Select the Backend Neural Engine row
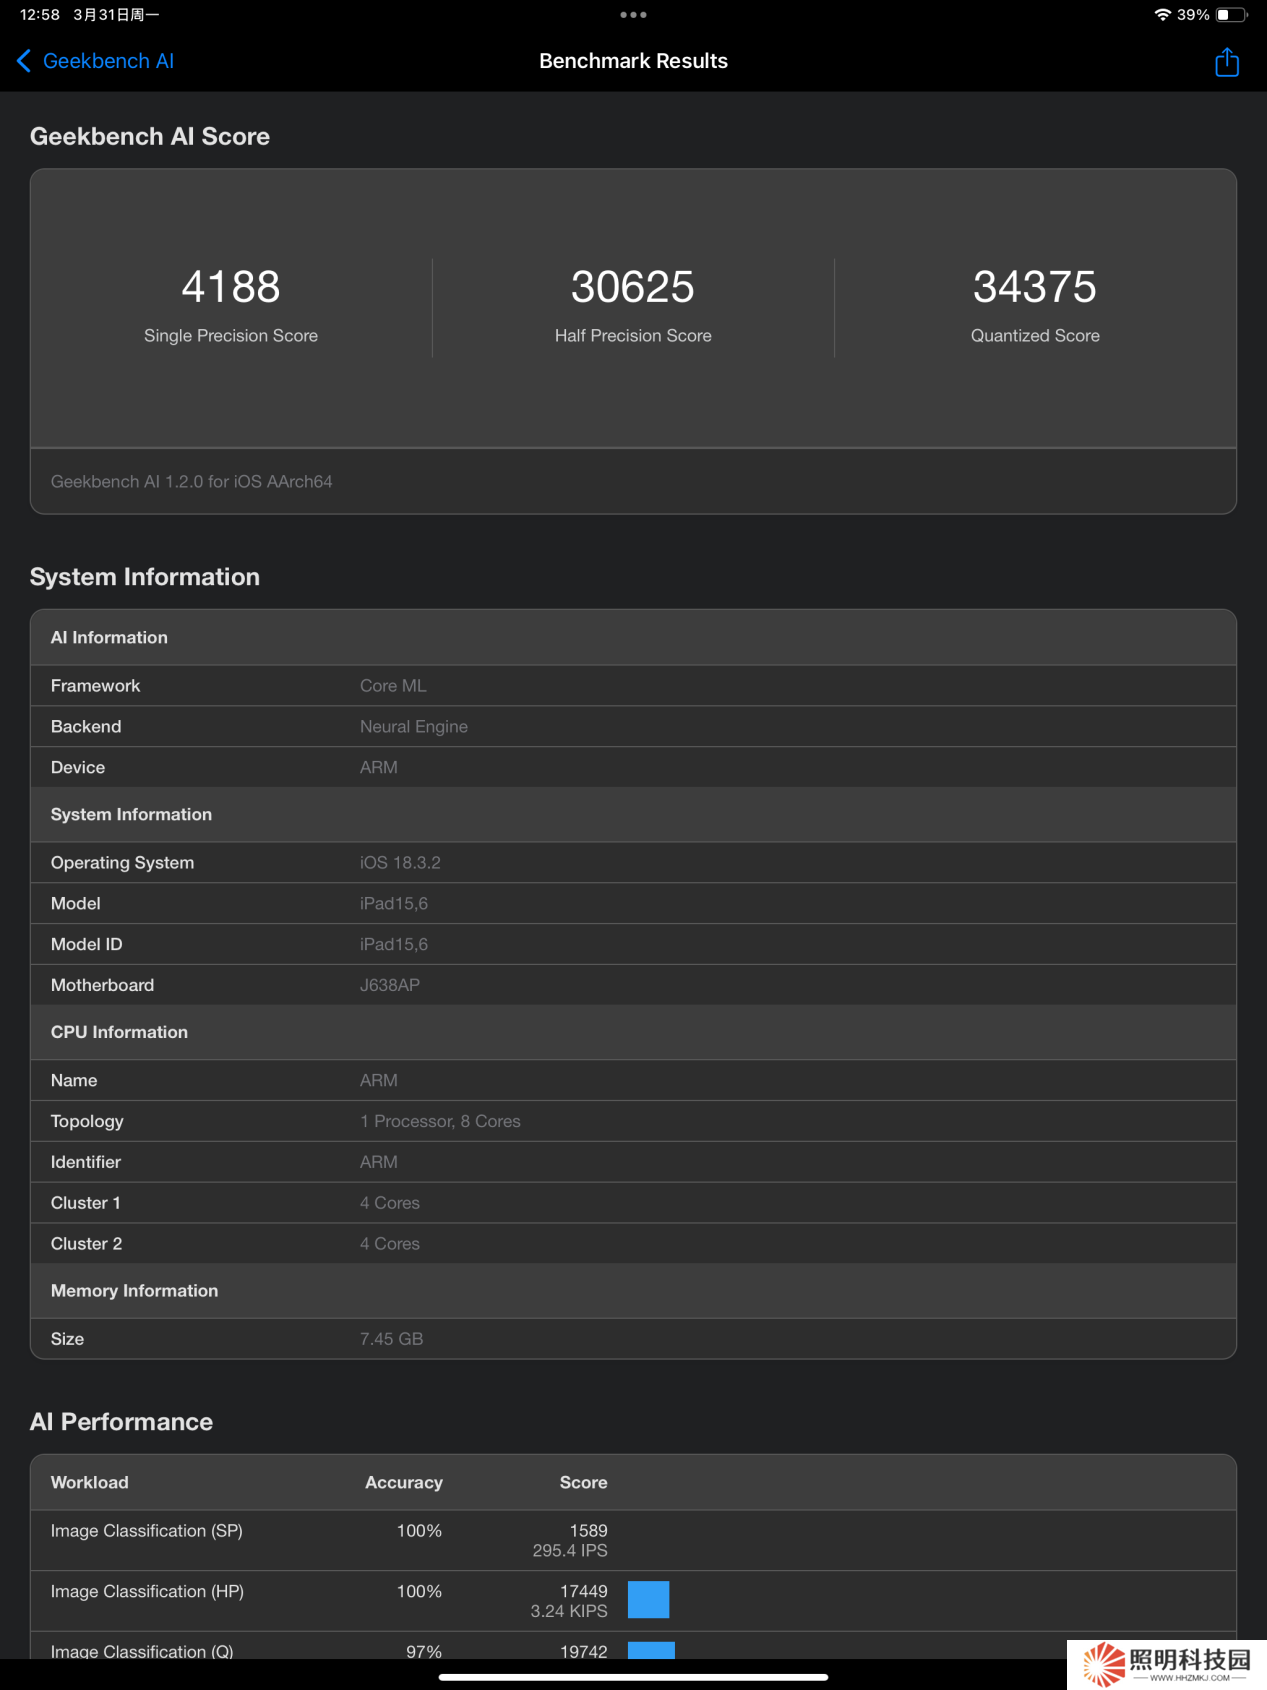 point(633,727)
